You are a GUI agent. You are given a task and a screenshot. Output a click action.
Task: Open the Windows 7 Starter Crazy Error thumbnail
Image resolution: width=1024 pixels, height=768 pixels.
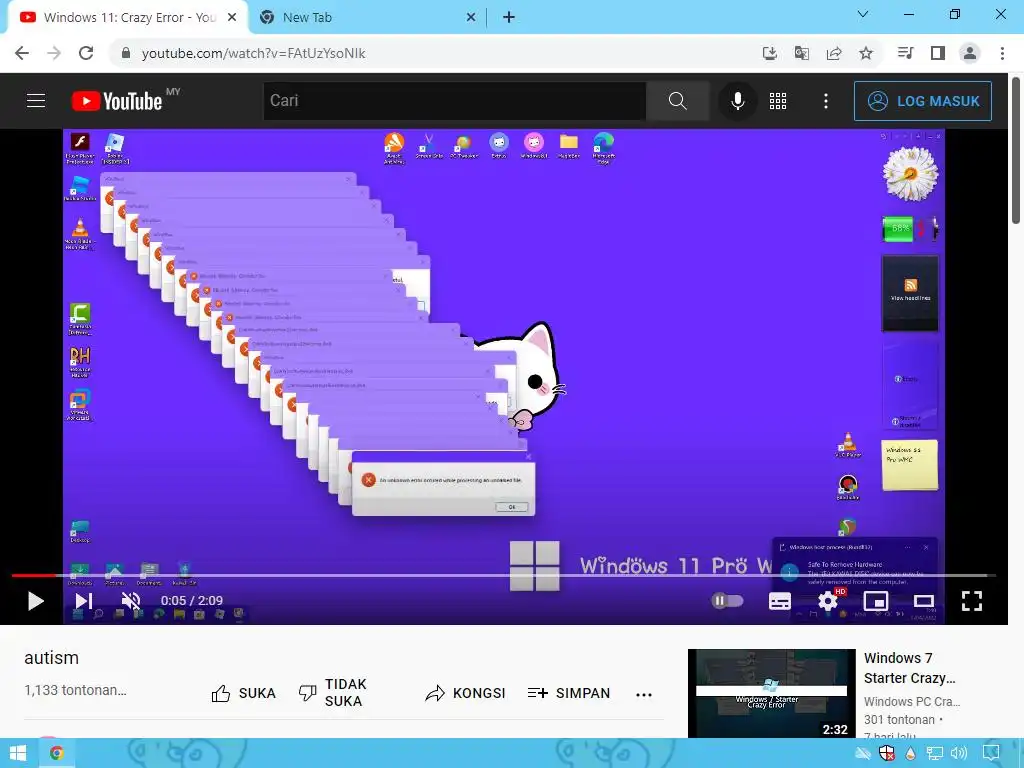point(771,693)
